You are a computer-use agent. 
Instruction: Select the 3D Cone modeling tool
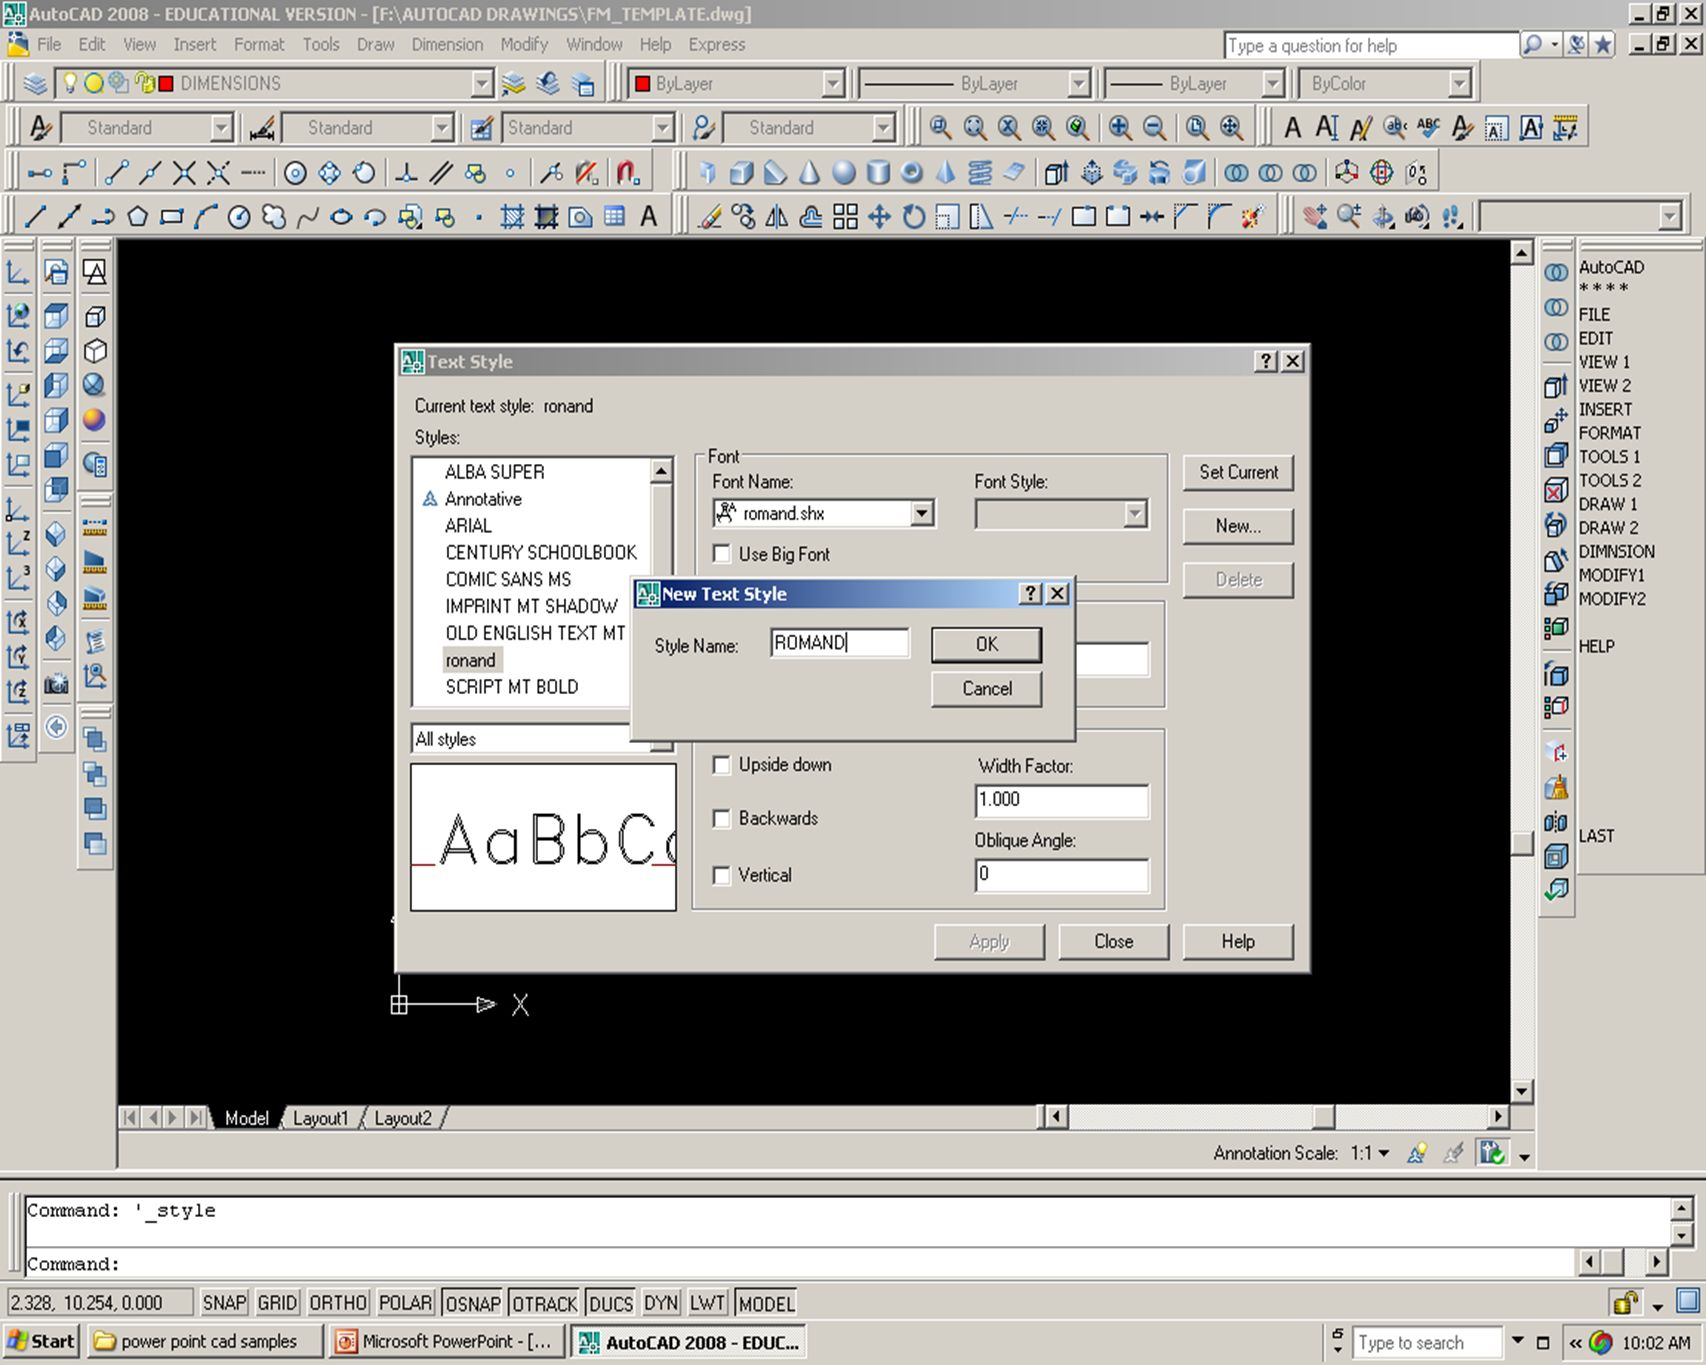click(x=810, y=173)
